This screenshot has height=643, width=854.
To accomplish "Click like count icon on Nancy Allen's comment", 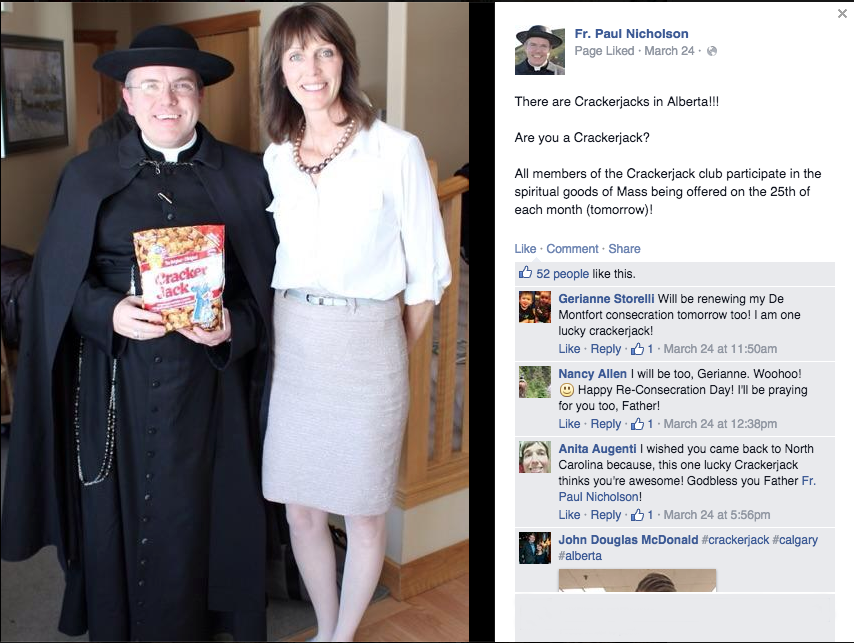I will point(637,424).
